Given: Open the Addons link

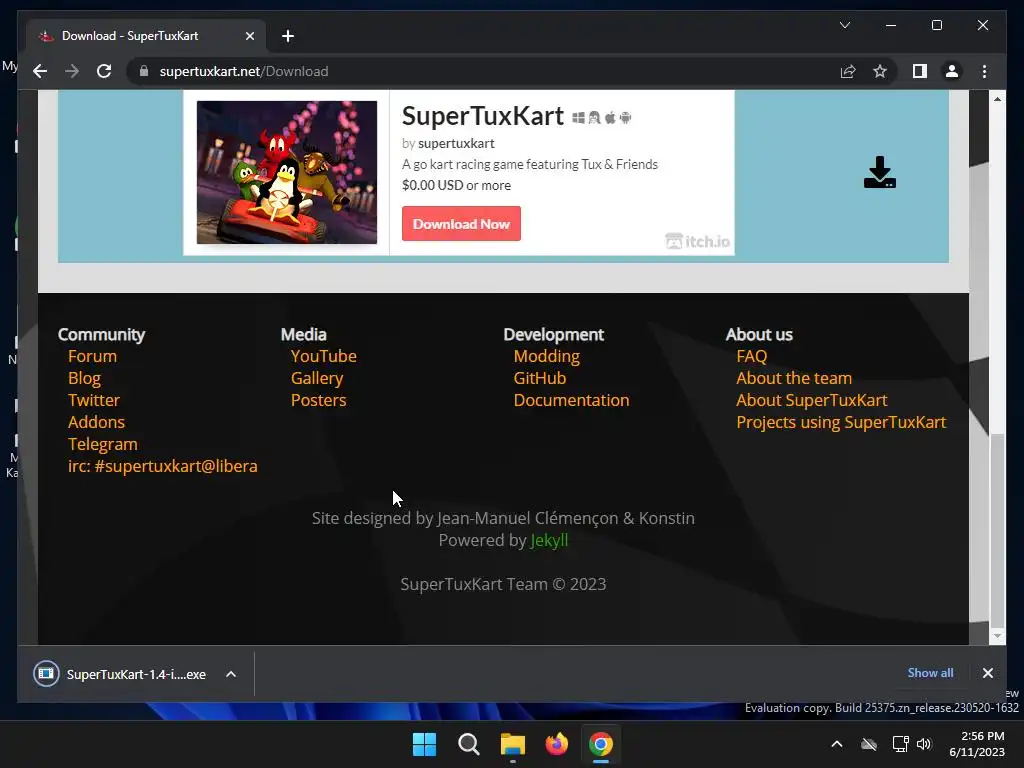Looking at the screenshot, I should pos(96,422).
